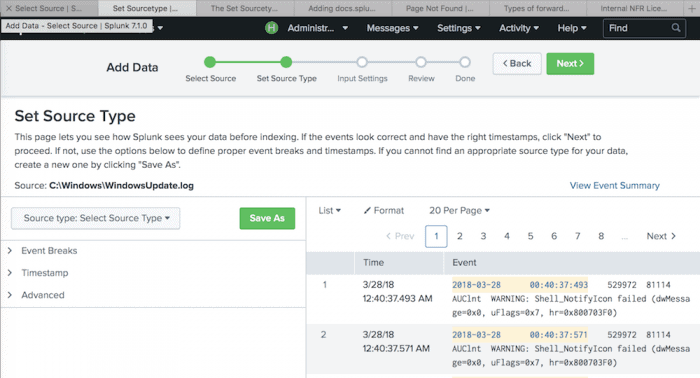Screen dimensions: 700x378
Task: Go to results page 2
Action: pyautogui.click(x=459, y=236)
